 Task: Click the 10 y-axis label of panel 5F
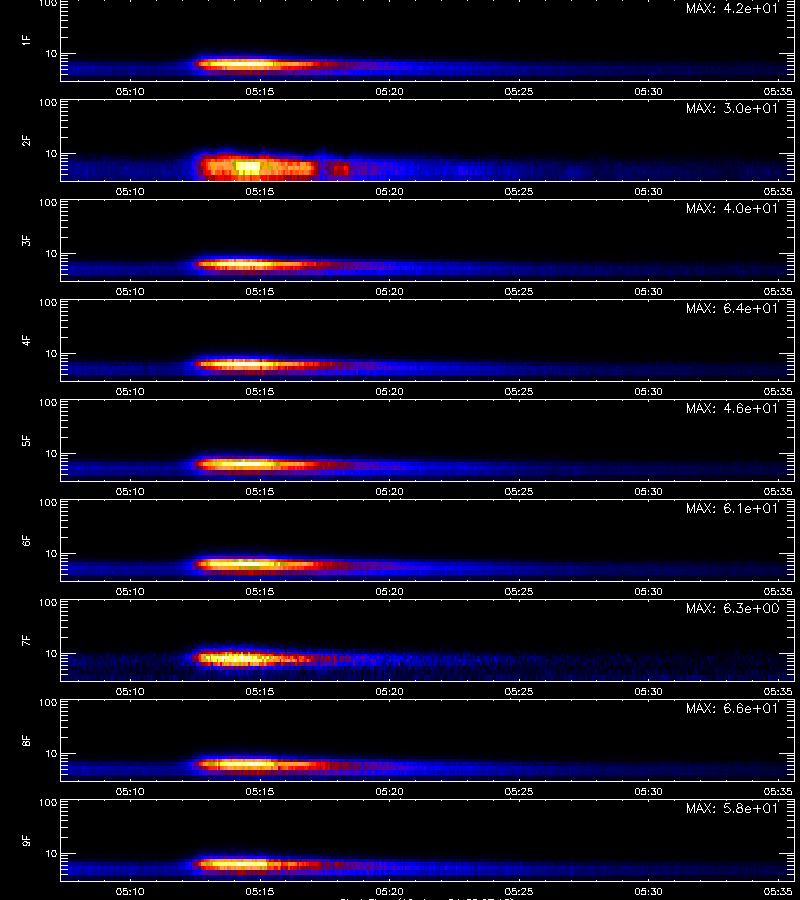point(51,453)
